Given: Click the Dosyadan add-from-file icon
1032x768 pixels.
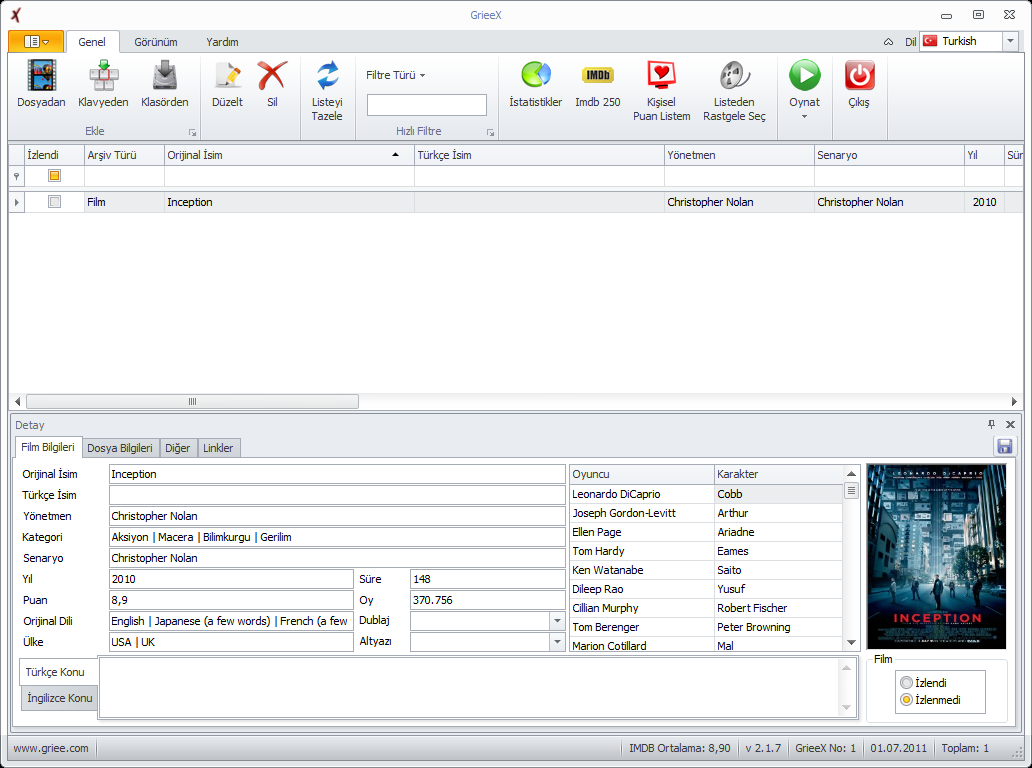Looking at the screenshot, I should (41, 76).
